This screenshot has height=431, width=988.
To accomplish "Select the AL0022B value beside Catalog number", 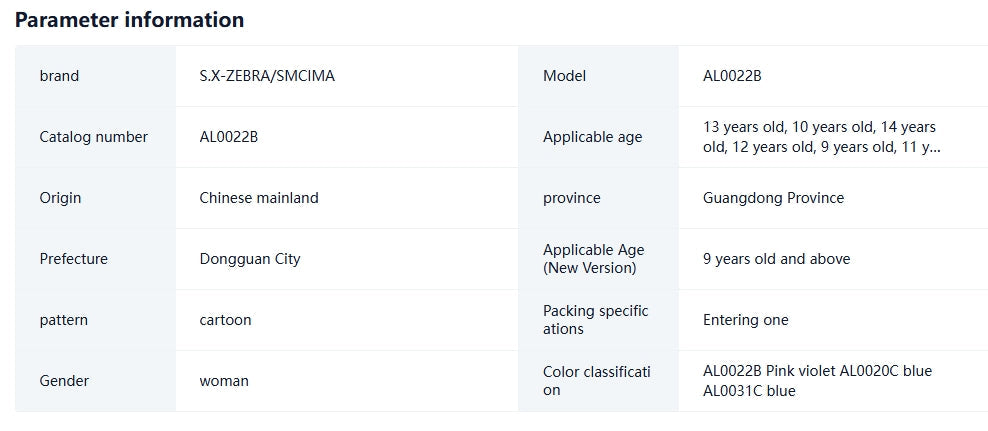I will pyautogui.click(x=229, y=137).
